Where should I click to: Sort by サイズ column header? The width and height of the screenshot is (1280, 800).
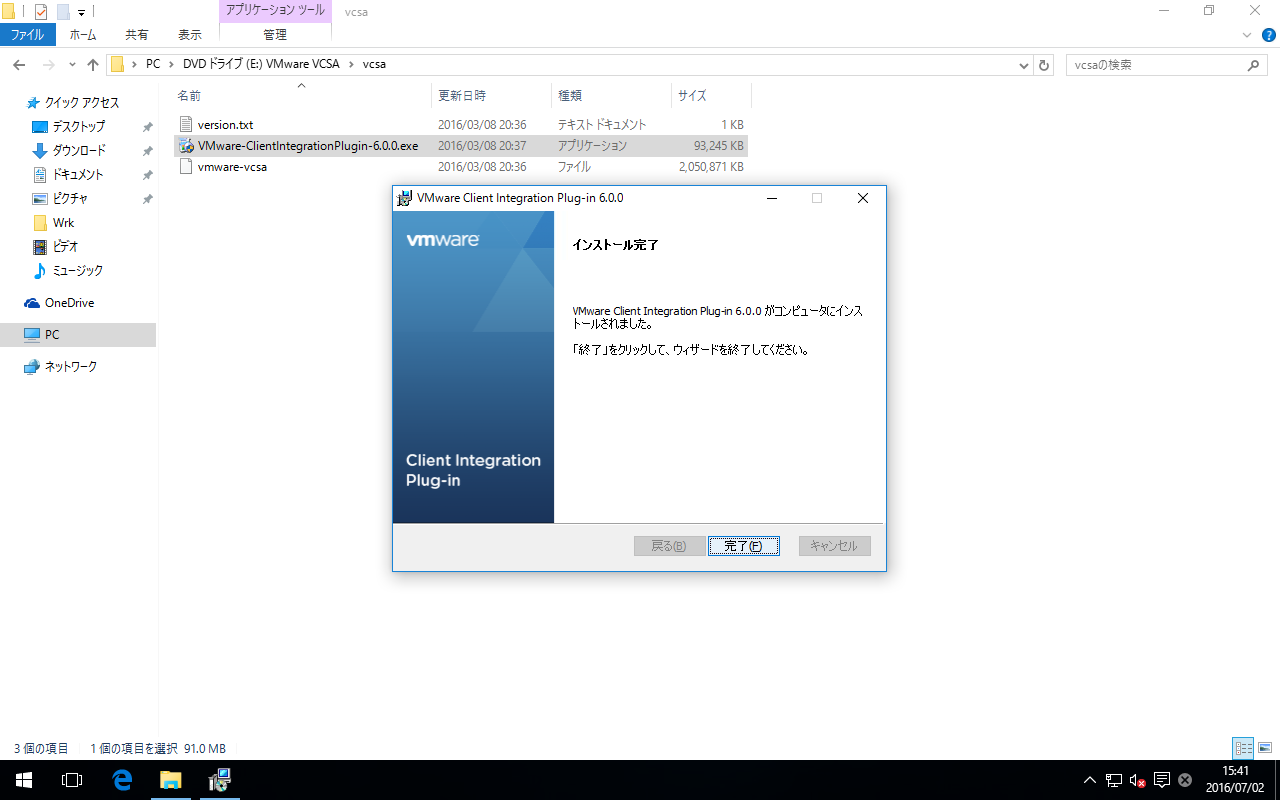point(711,96)
